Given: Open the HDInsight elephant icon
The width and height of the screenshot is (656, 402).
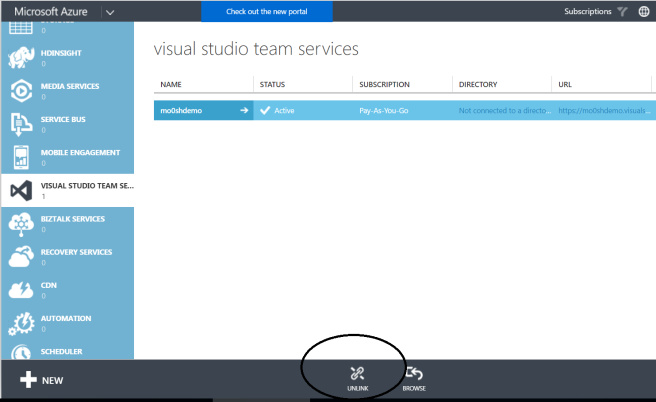Looking at the screenshot, I should [x=21, y=57].
